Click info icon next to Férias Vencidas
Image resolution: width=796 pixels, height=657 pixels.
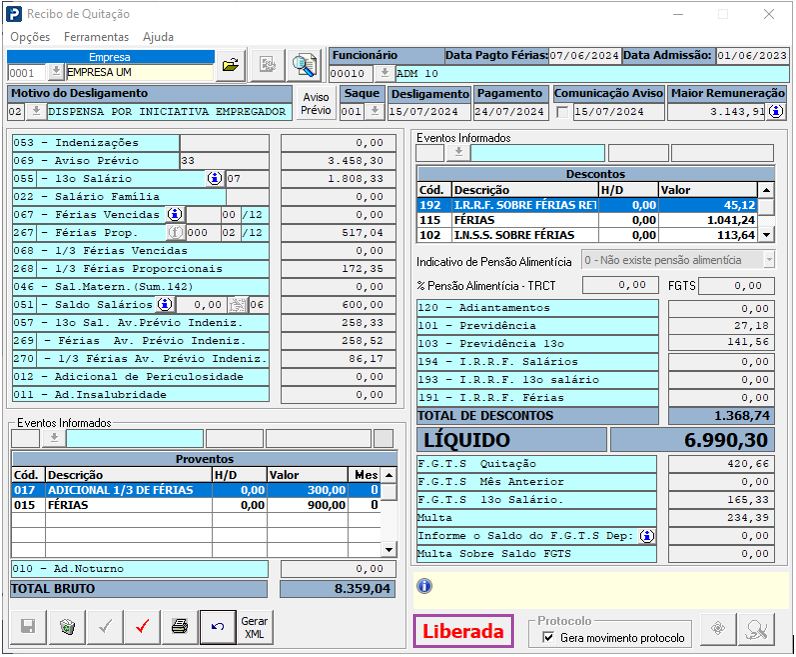(x=175, y=214)
